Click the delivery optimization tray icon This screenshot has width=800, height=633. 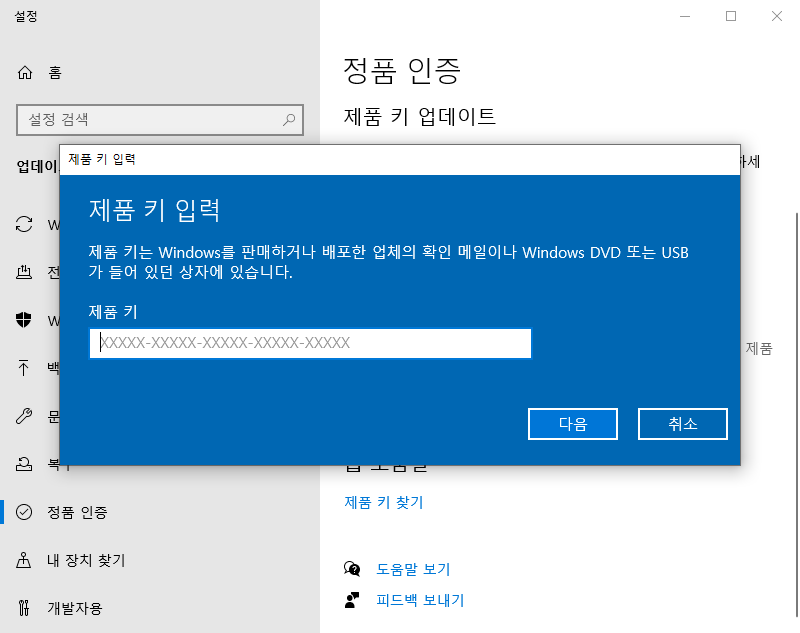click(24, 272)
